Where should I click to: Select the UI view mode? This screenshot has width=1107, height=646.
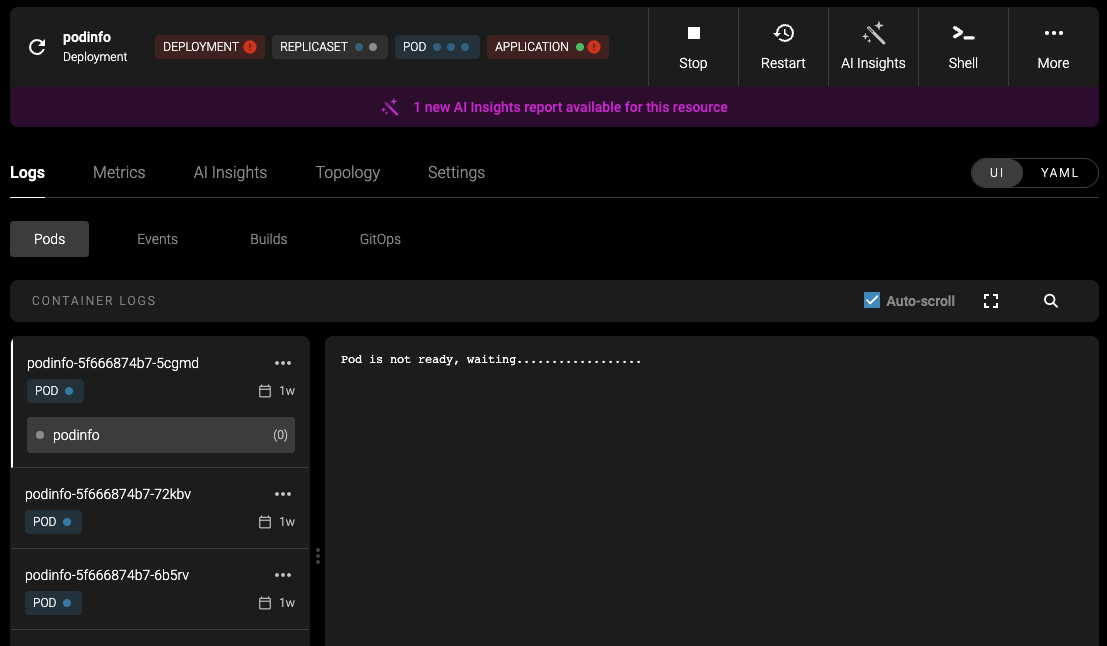click(996, 172)
